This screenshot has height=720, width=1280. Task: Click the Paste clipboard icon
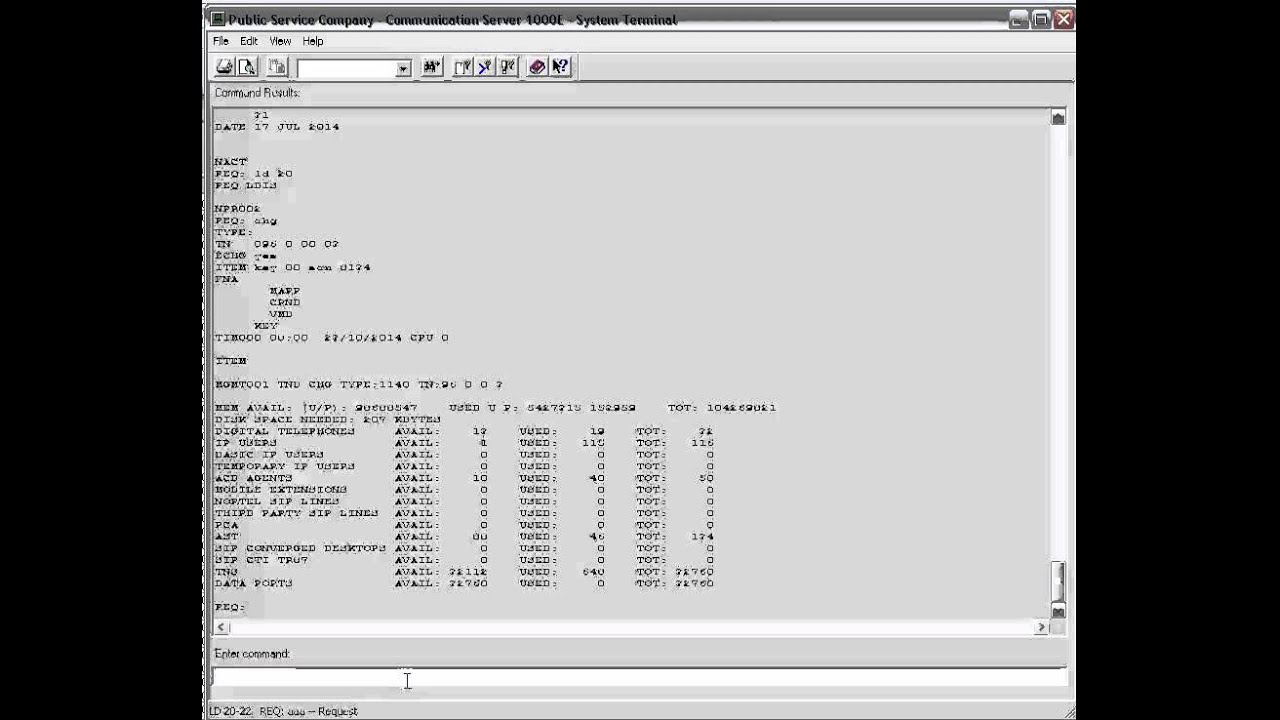277,67
